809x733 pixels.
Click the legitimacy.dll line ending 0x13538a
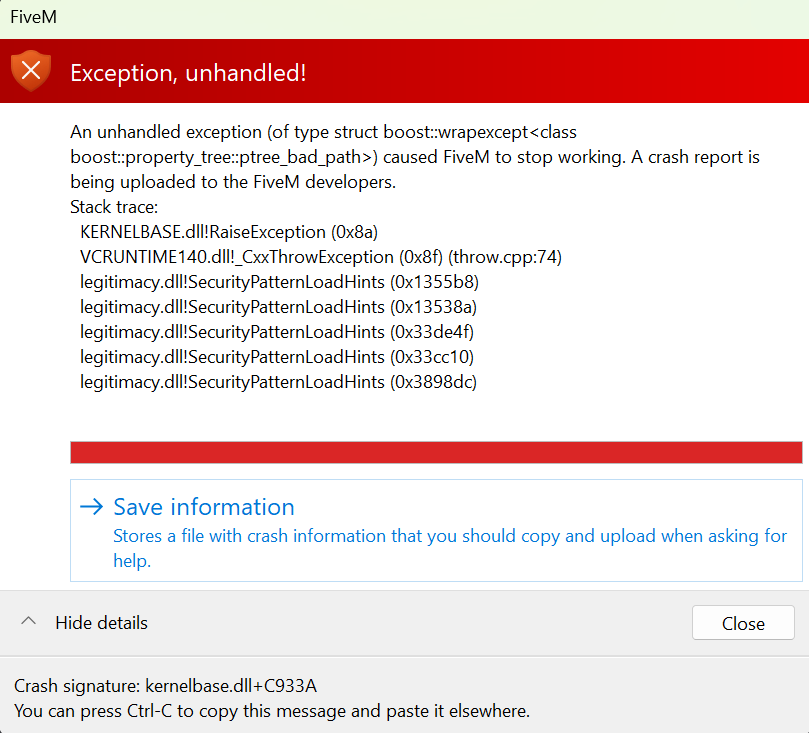[x=279, y=307]
